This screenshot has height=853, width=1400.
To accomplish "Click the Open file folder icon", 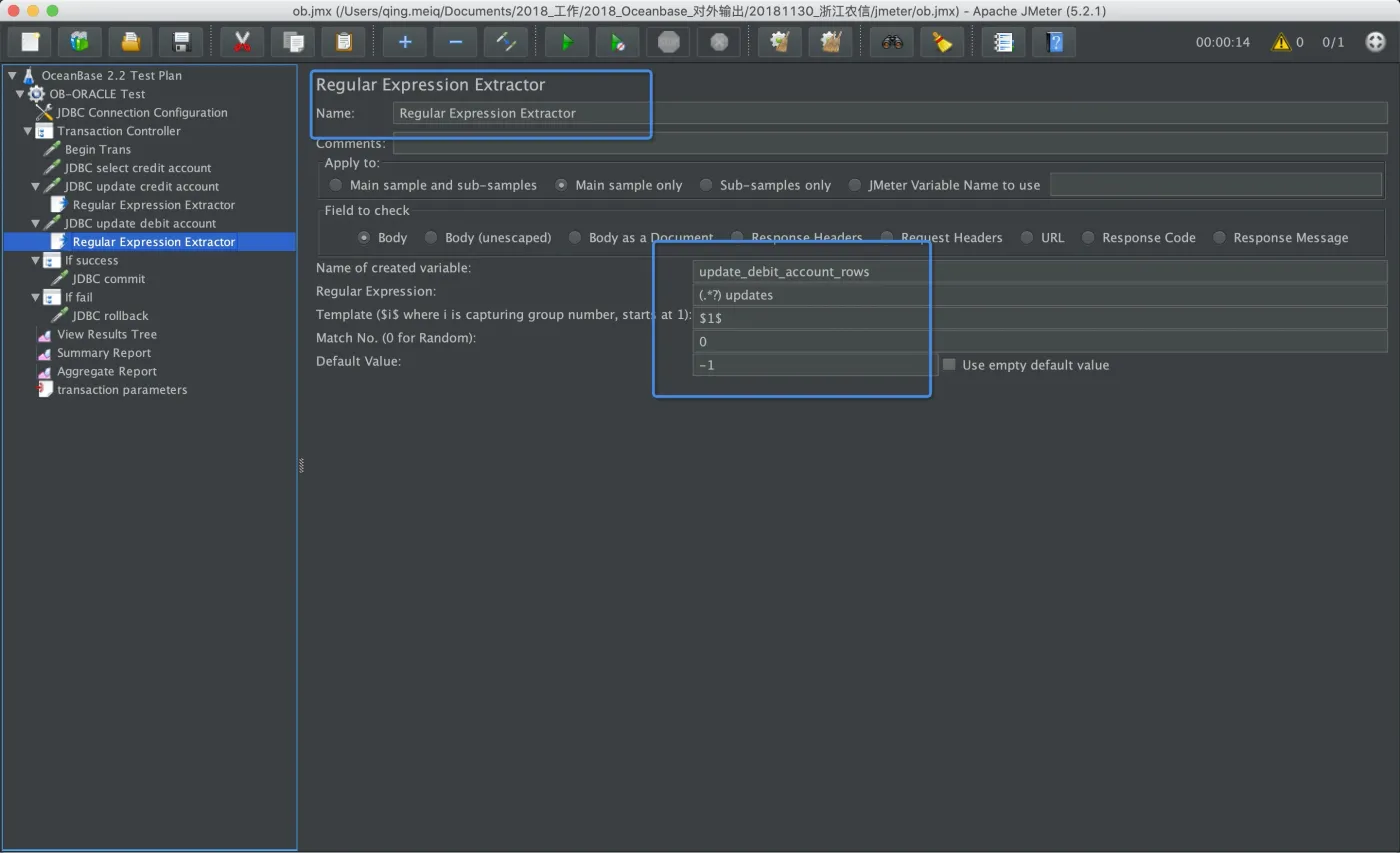I will click(x=130, y=42).
